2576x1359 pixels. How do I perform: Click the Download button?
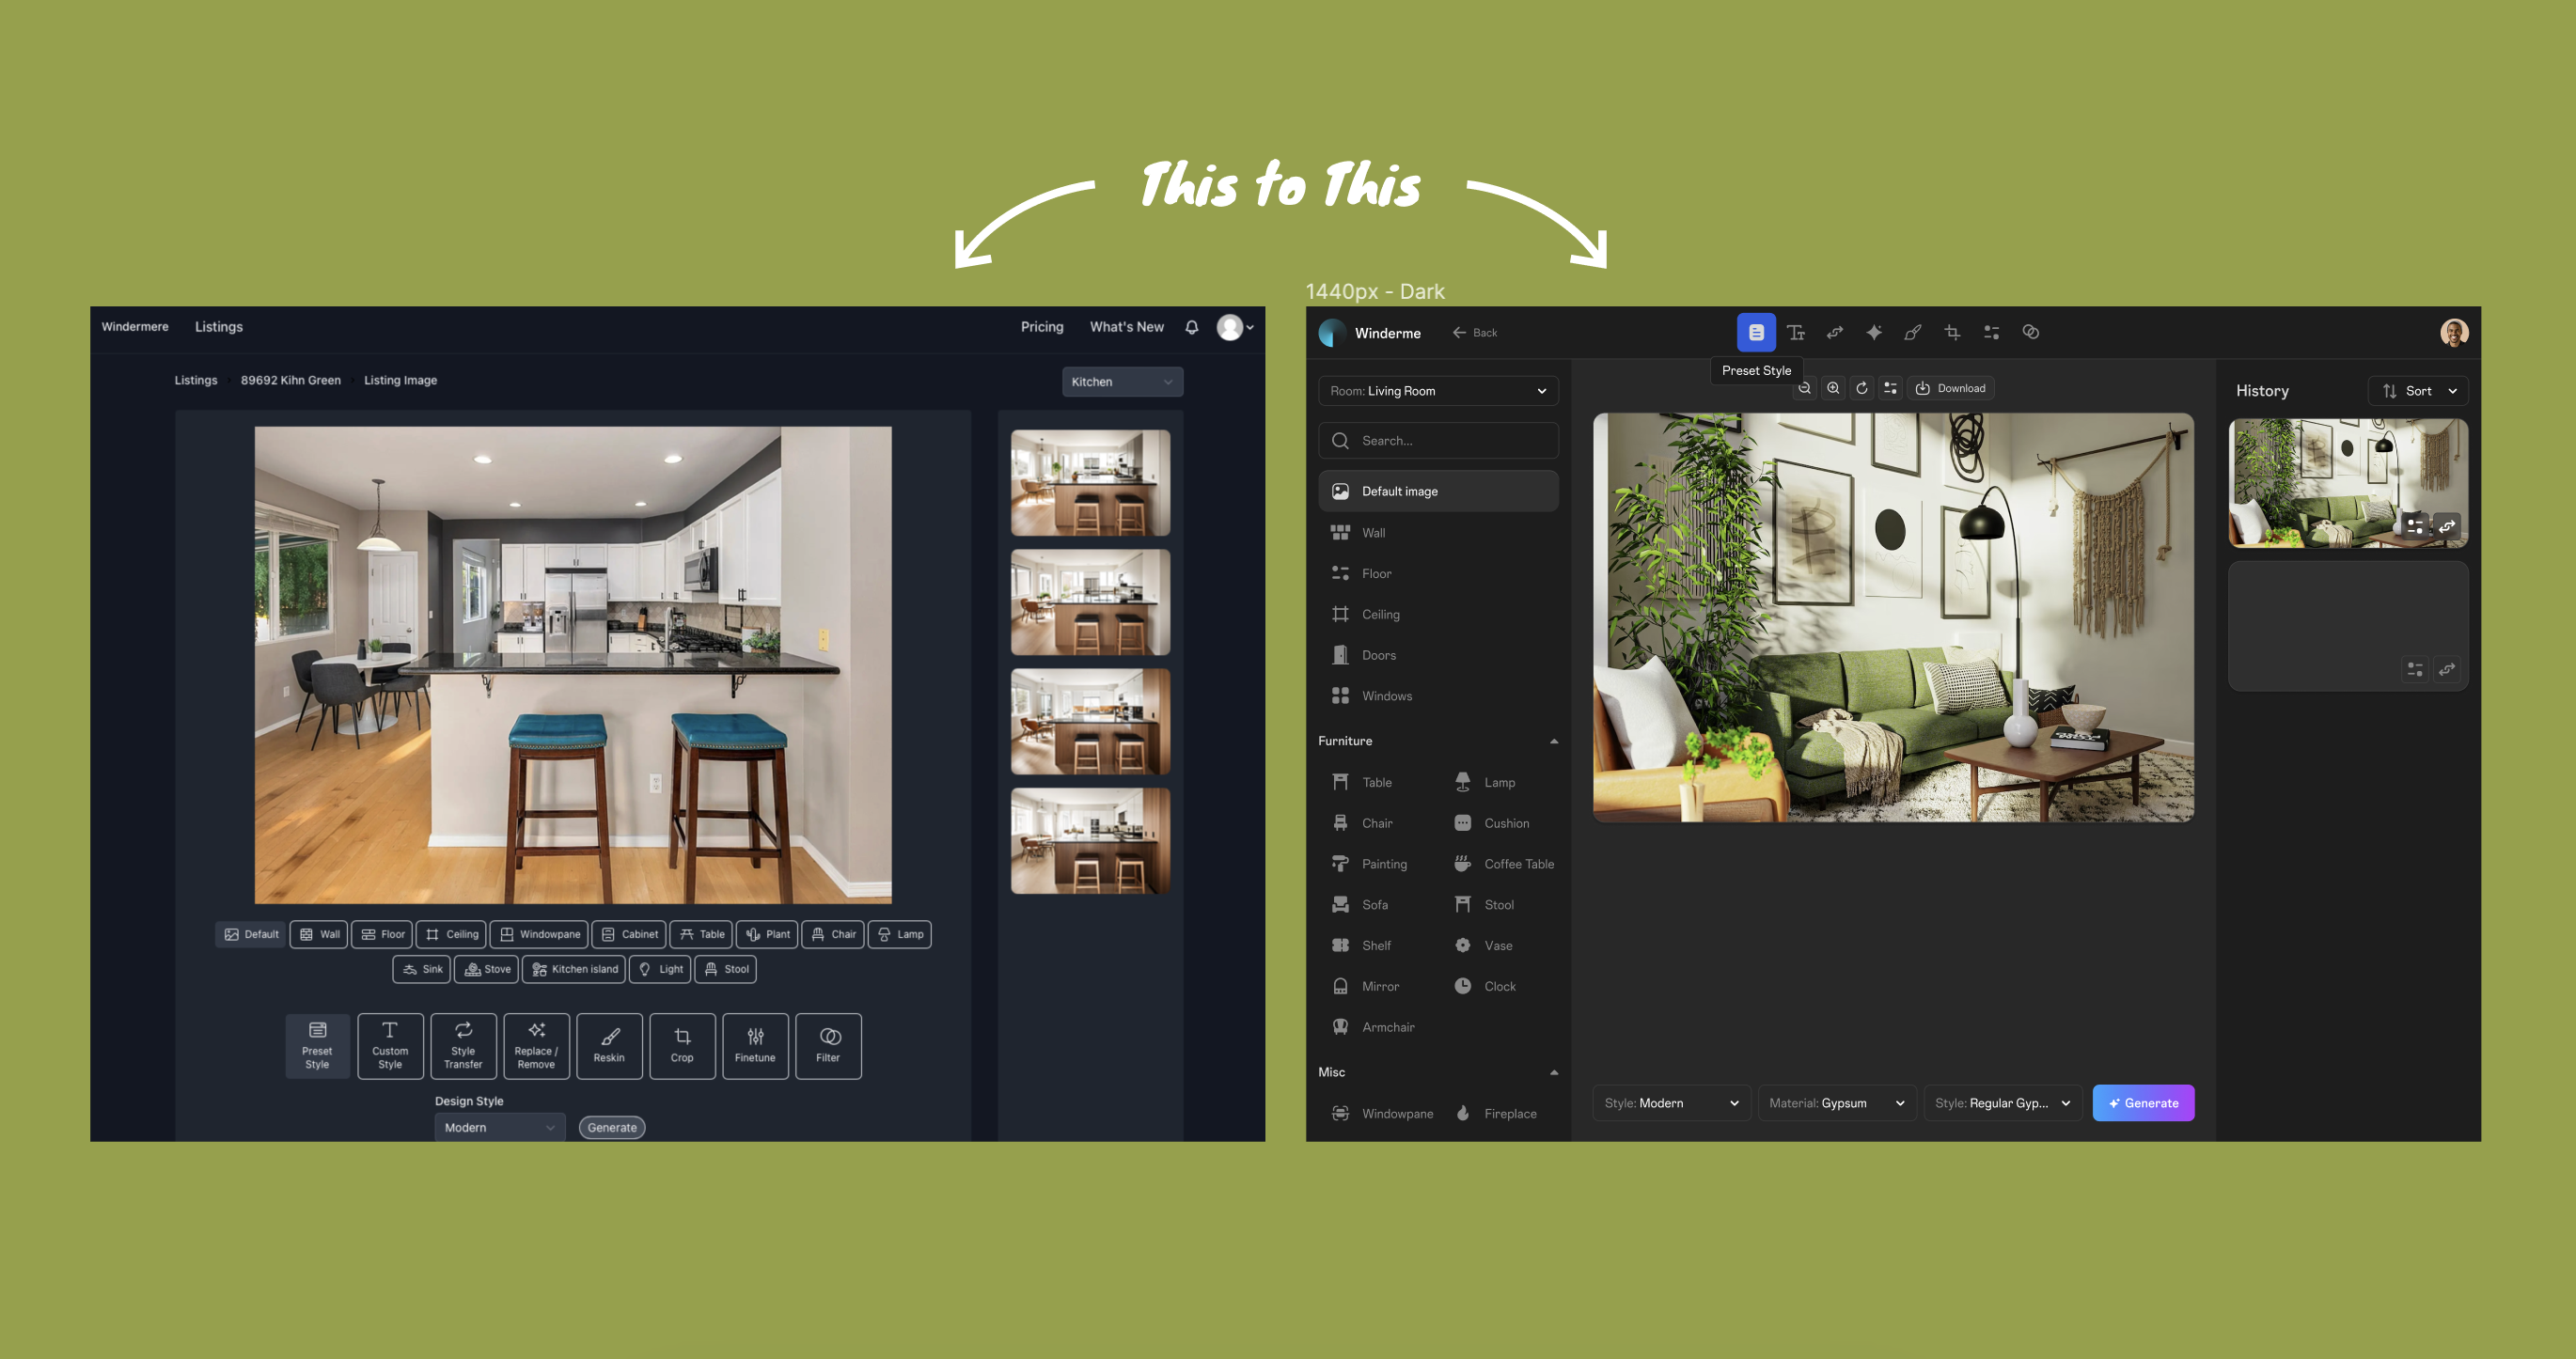pos(1950,388)
